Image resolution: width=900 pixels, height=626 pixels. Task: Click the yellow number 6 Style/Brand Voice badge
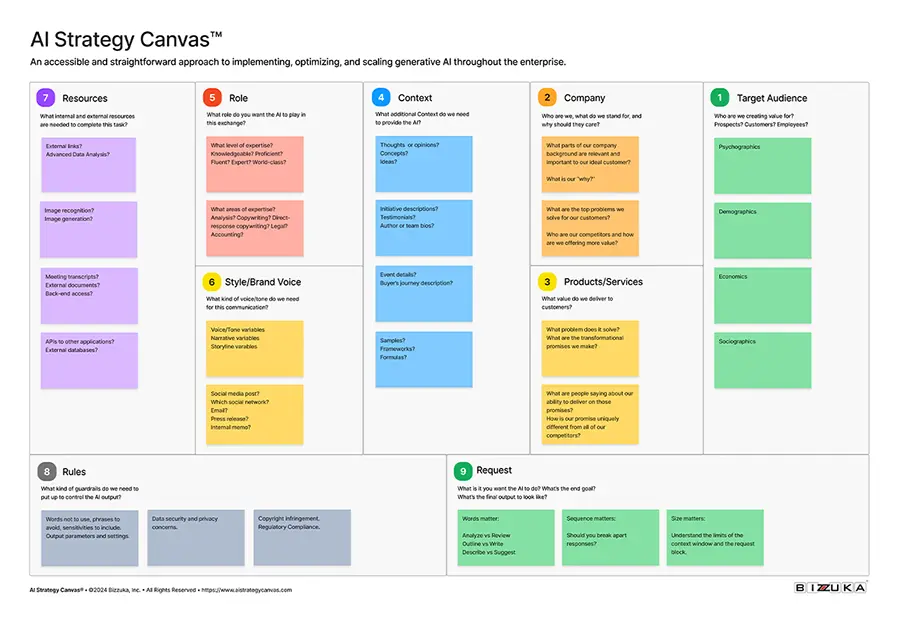[212, 282]
